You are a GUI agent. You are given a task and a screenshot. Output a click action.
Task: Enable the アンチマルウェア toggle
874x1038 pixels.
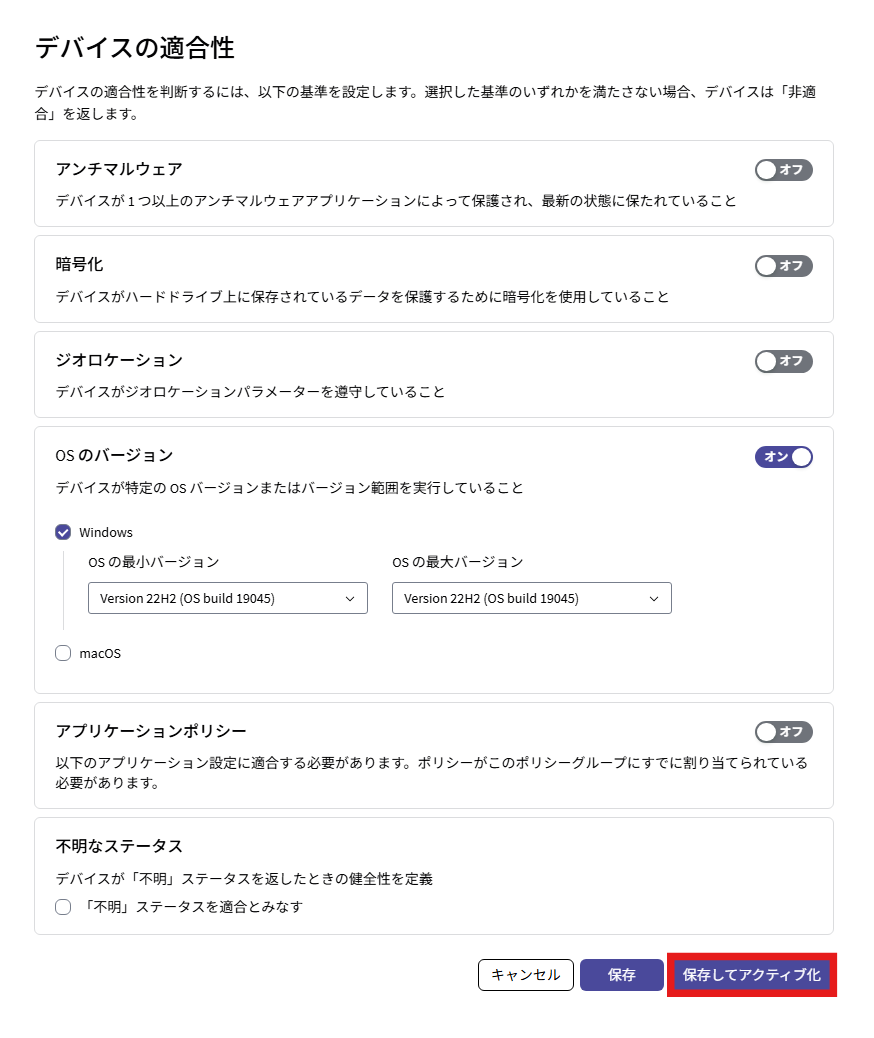[783, 170]
